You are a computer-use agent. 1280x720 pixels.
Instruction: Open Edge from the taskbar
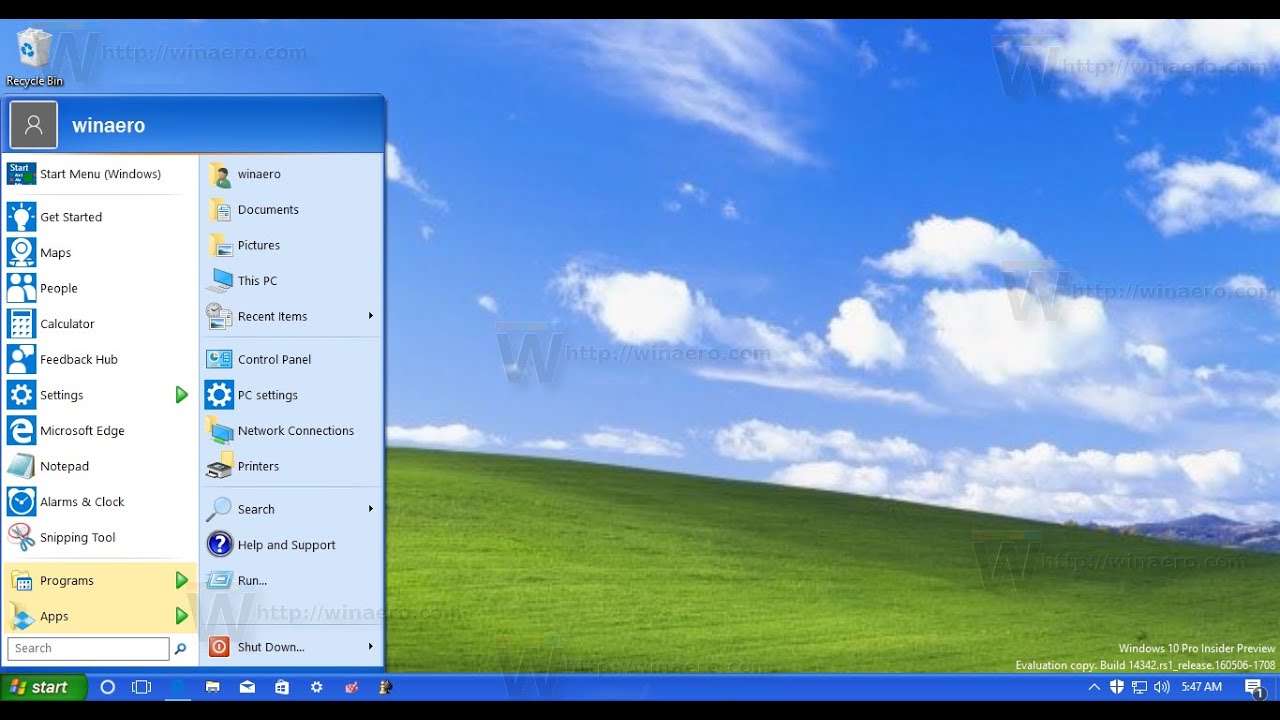coord(179,687)
